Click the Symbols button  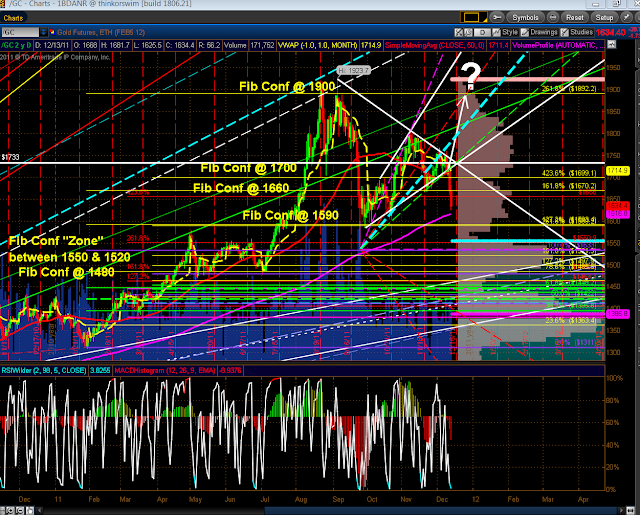[x=526, y=17]
